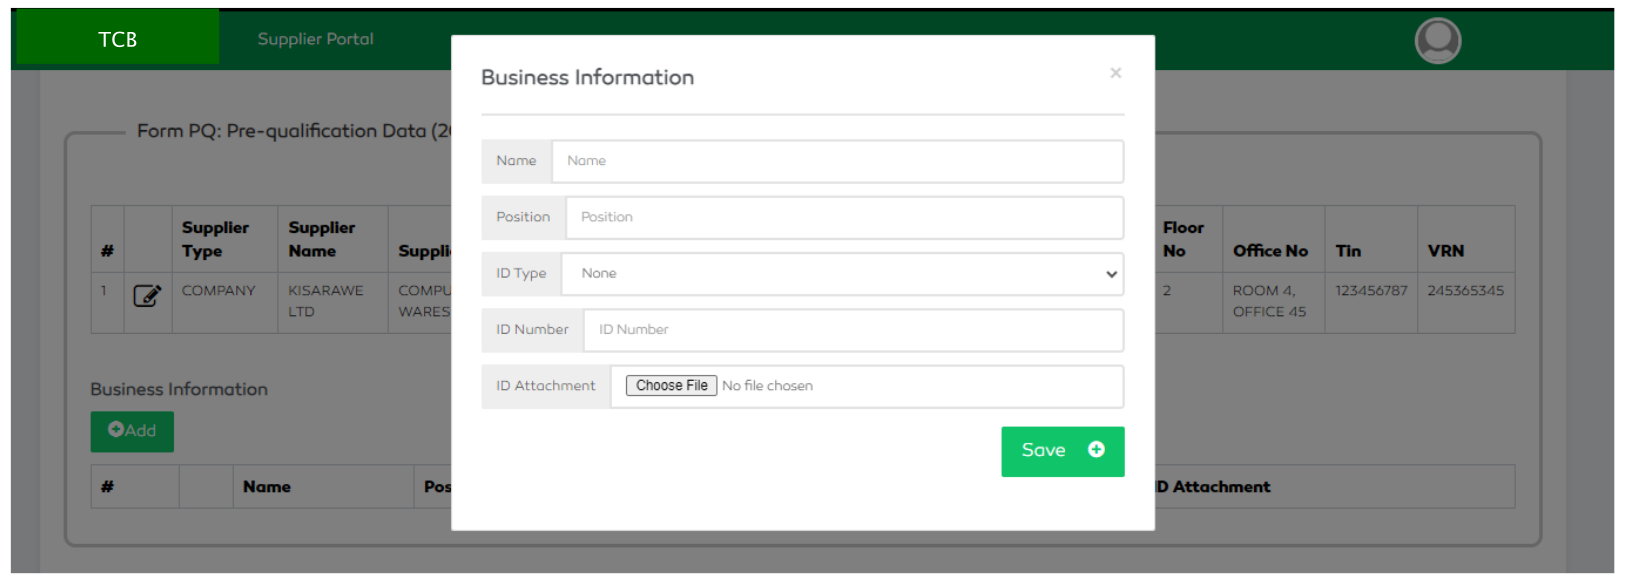The width and height of the screenshot is (1629, 582).
Task: Open the Supplier Portal menu item
Action: (x=315, y=39)
